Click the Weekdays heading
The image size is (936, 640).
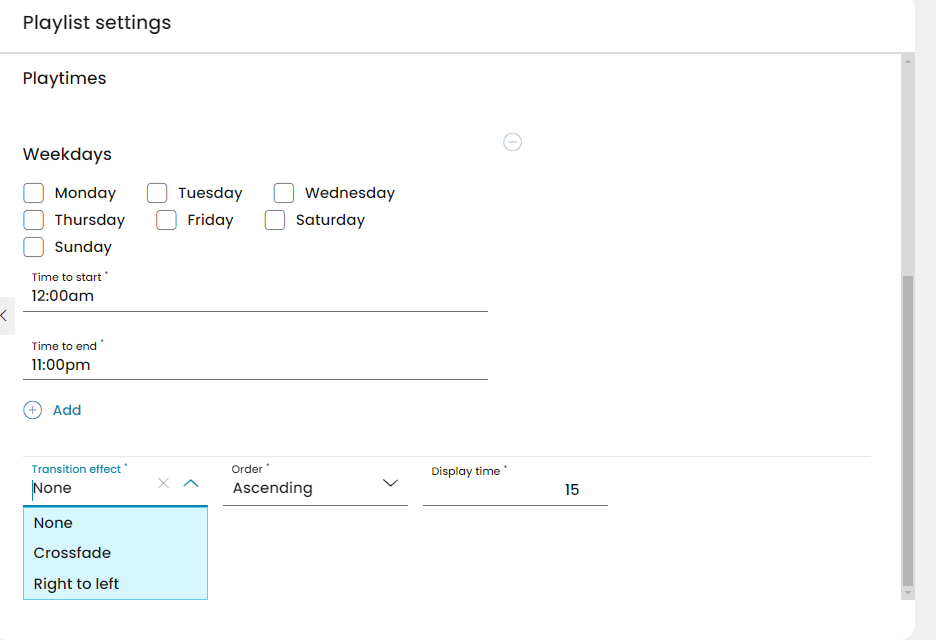click(67, 154)
